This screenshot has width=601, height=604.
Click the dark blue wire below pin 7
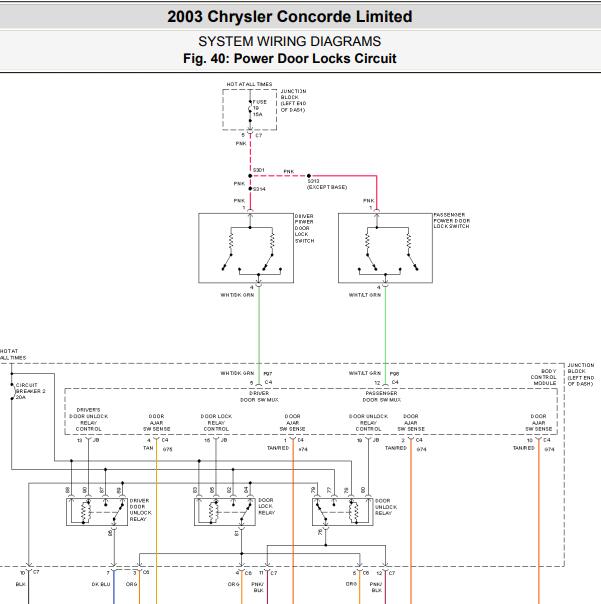coord(114,589)
